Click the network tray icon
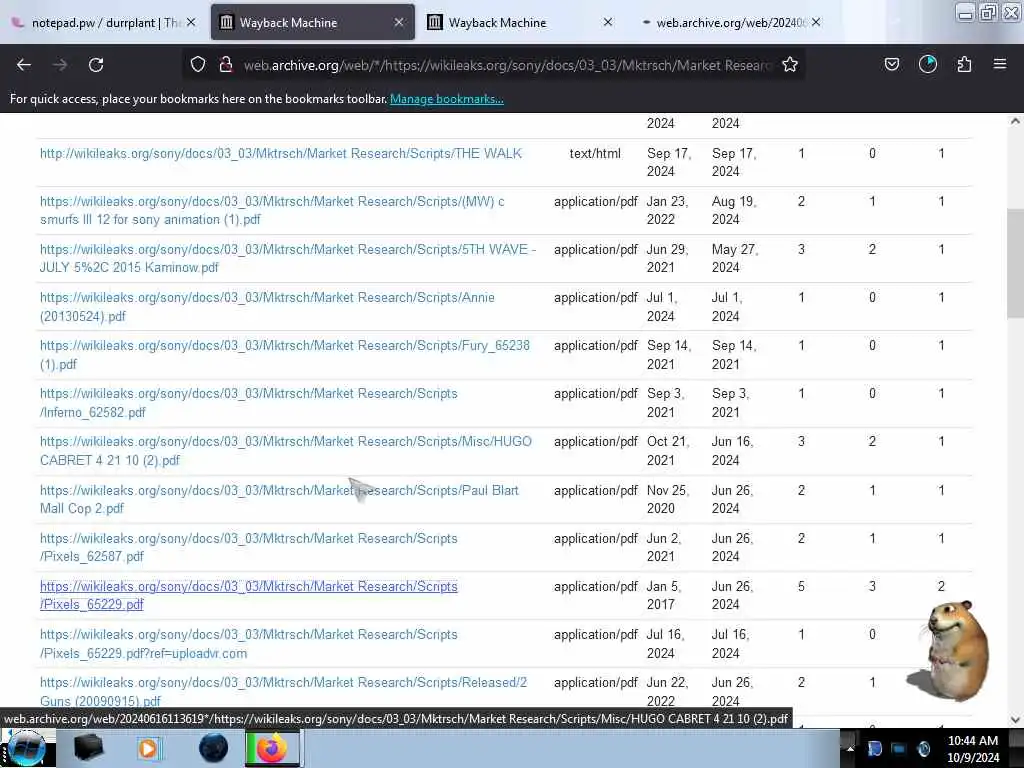 tap(899, 748)
